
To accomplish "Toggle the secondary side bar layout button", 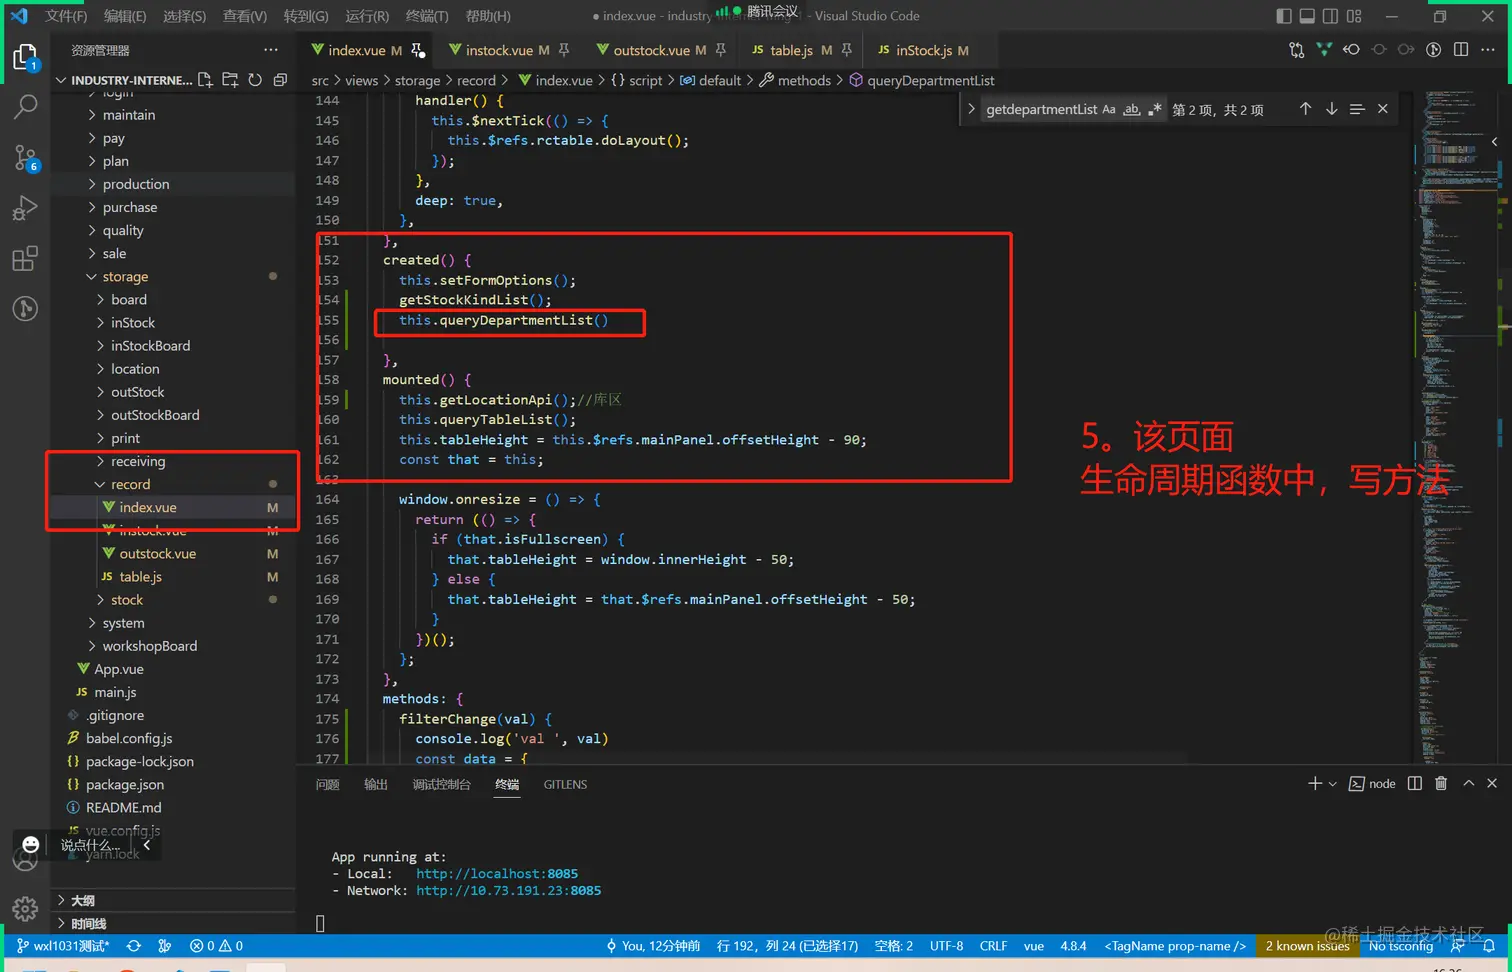I will point(1330,16).
